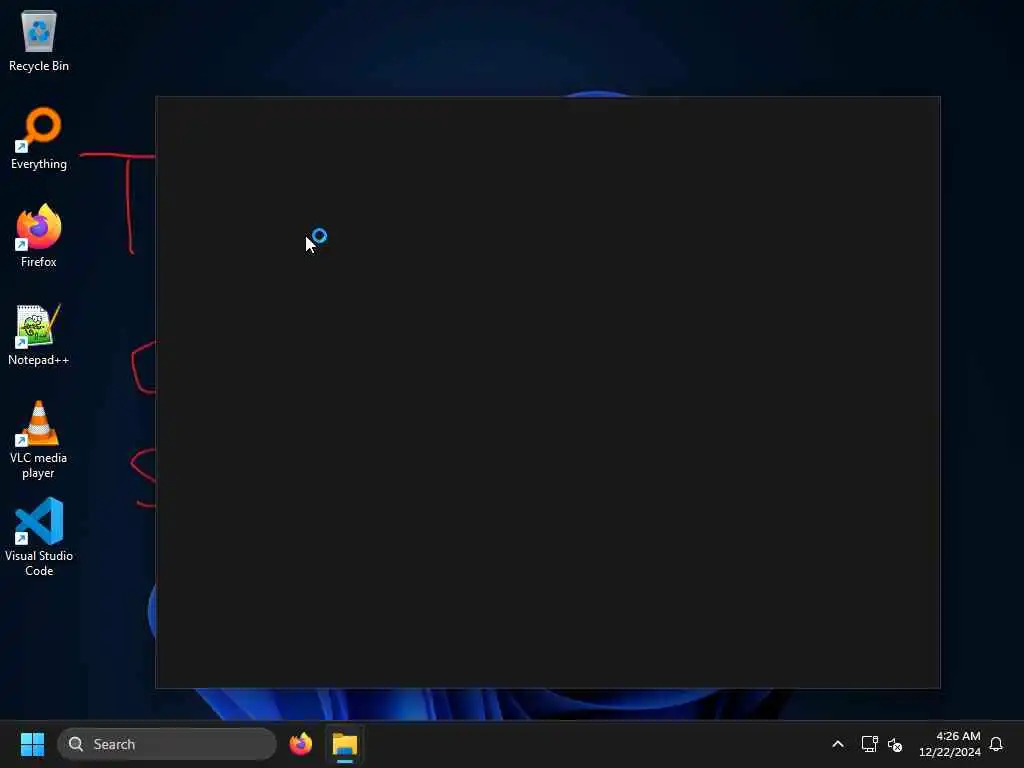Select the VLC media player shortcut
This screenshot has height=768, width=1024.
[x=39, y=440]
